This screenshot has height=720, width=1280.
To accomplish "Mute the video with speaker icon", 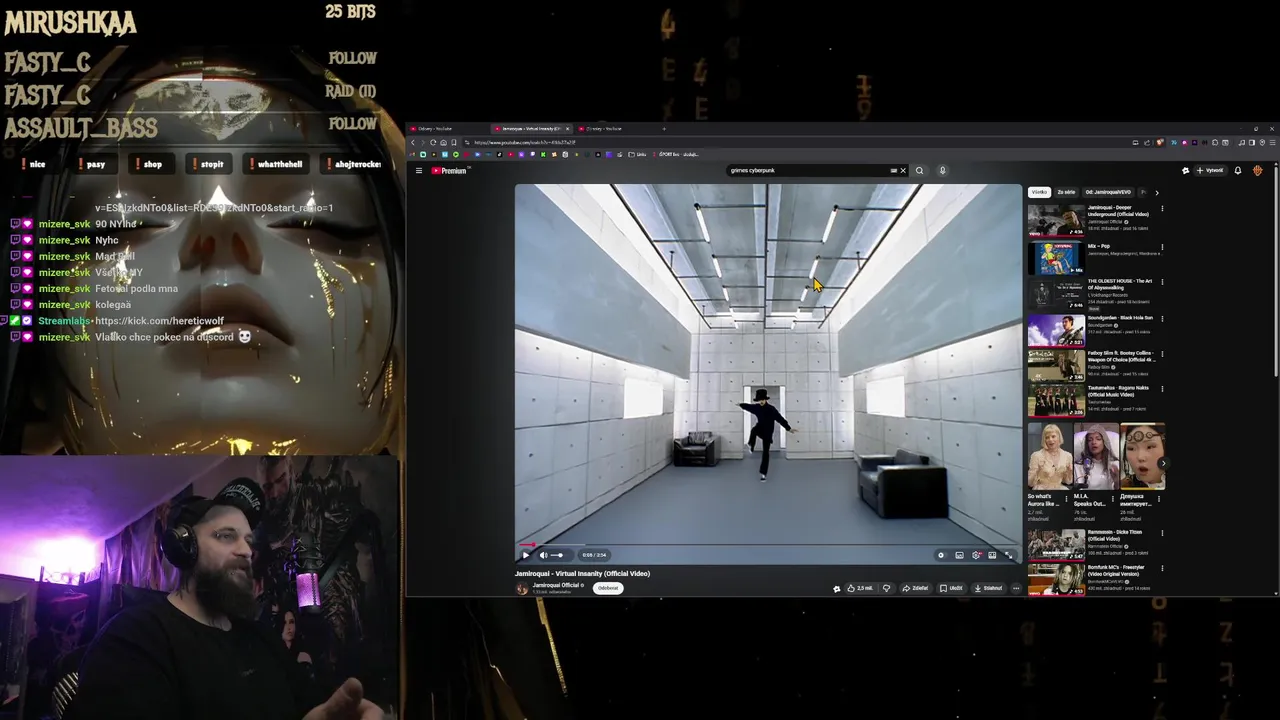I will pyautogui.click(x=543, y=555).
